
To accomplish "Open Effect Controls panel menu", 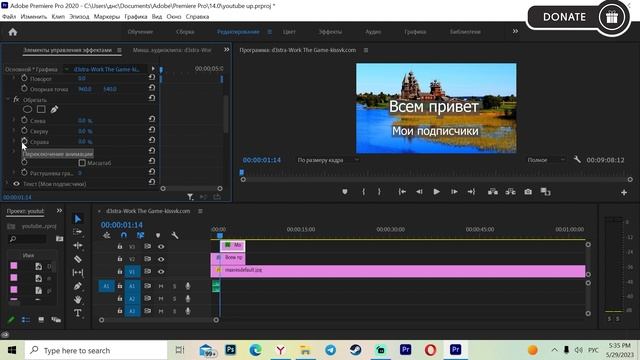I will 119,50.
